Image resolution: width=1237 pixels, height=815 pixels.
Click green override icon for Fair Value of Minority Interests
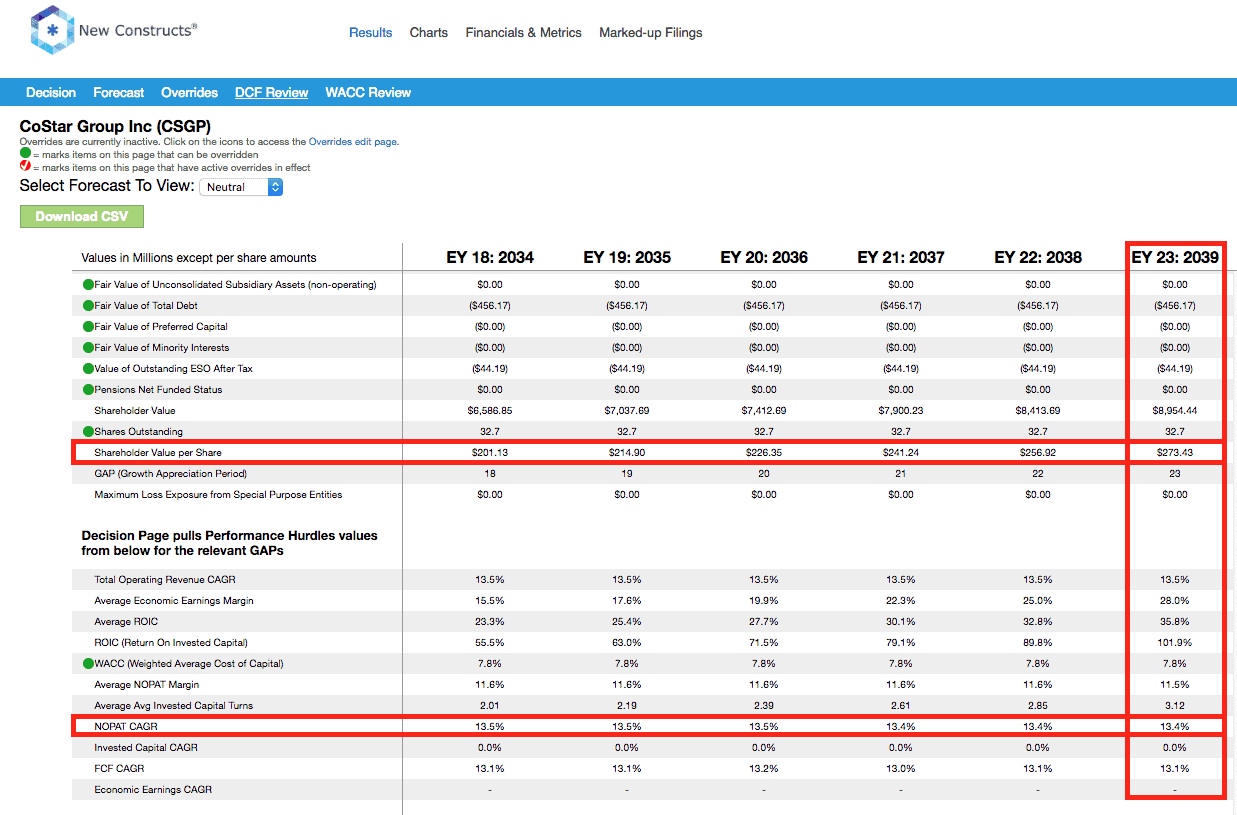pos(88,348)
